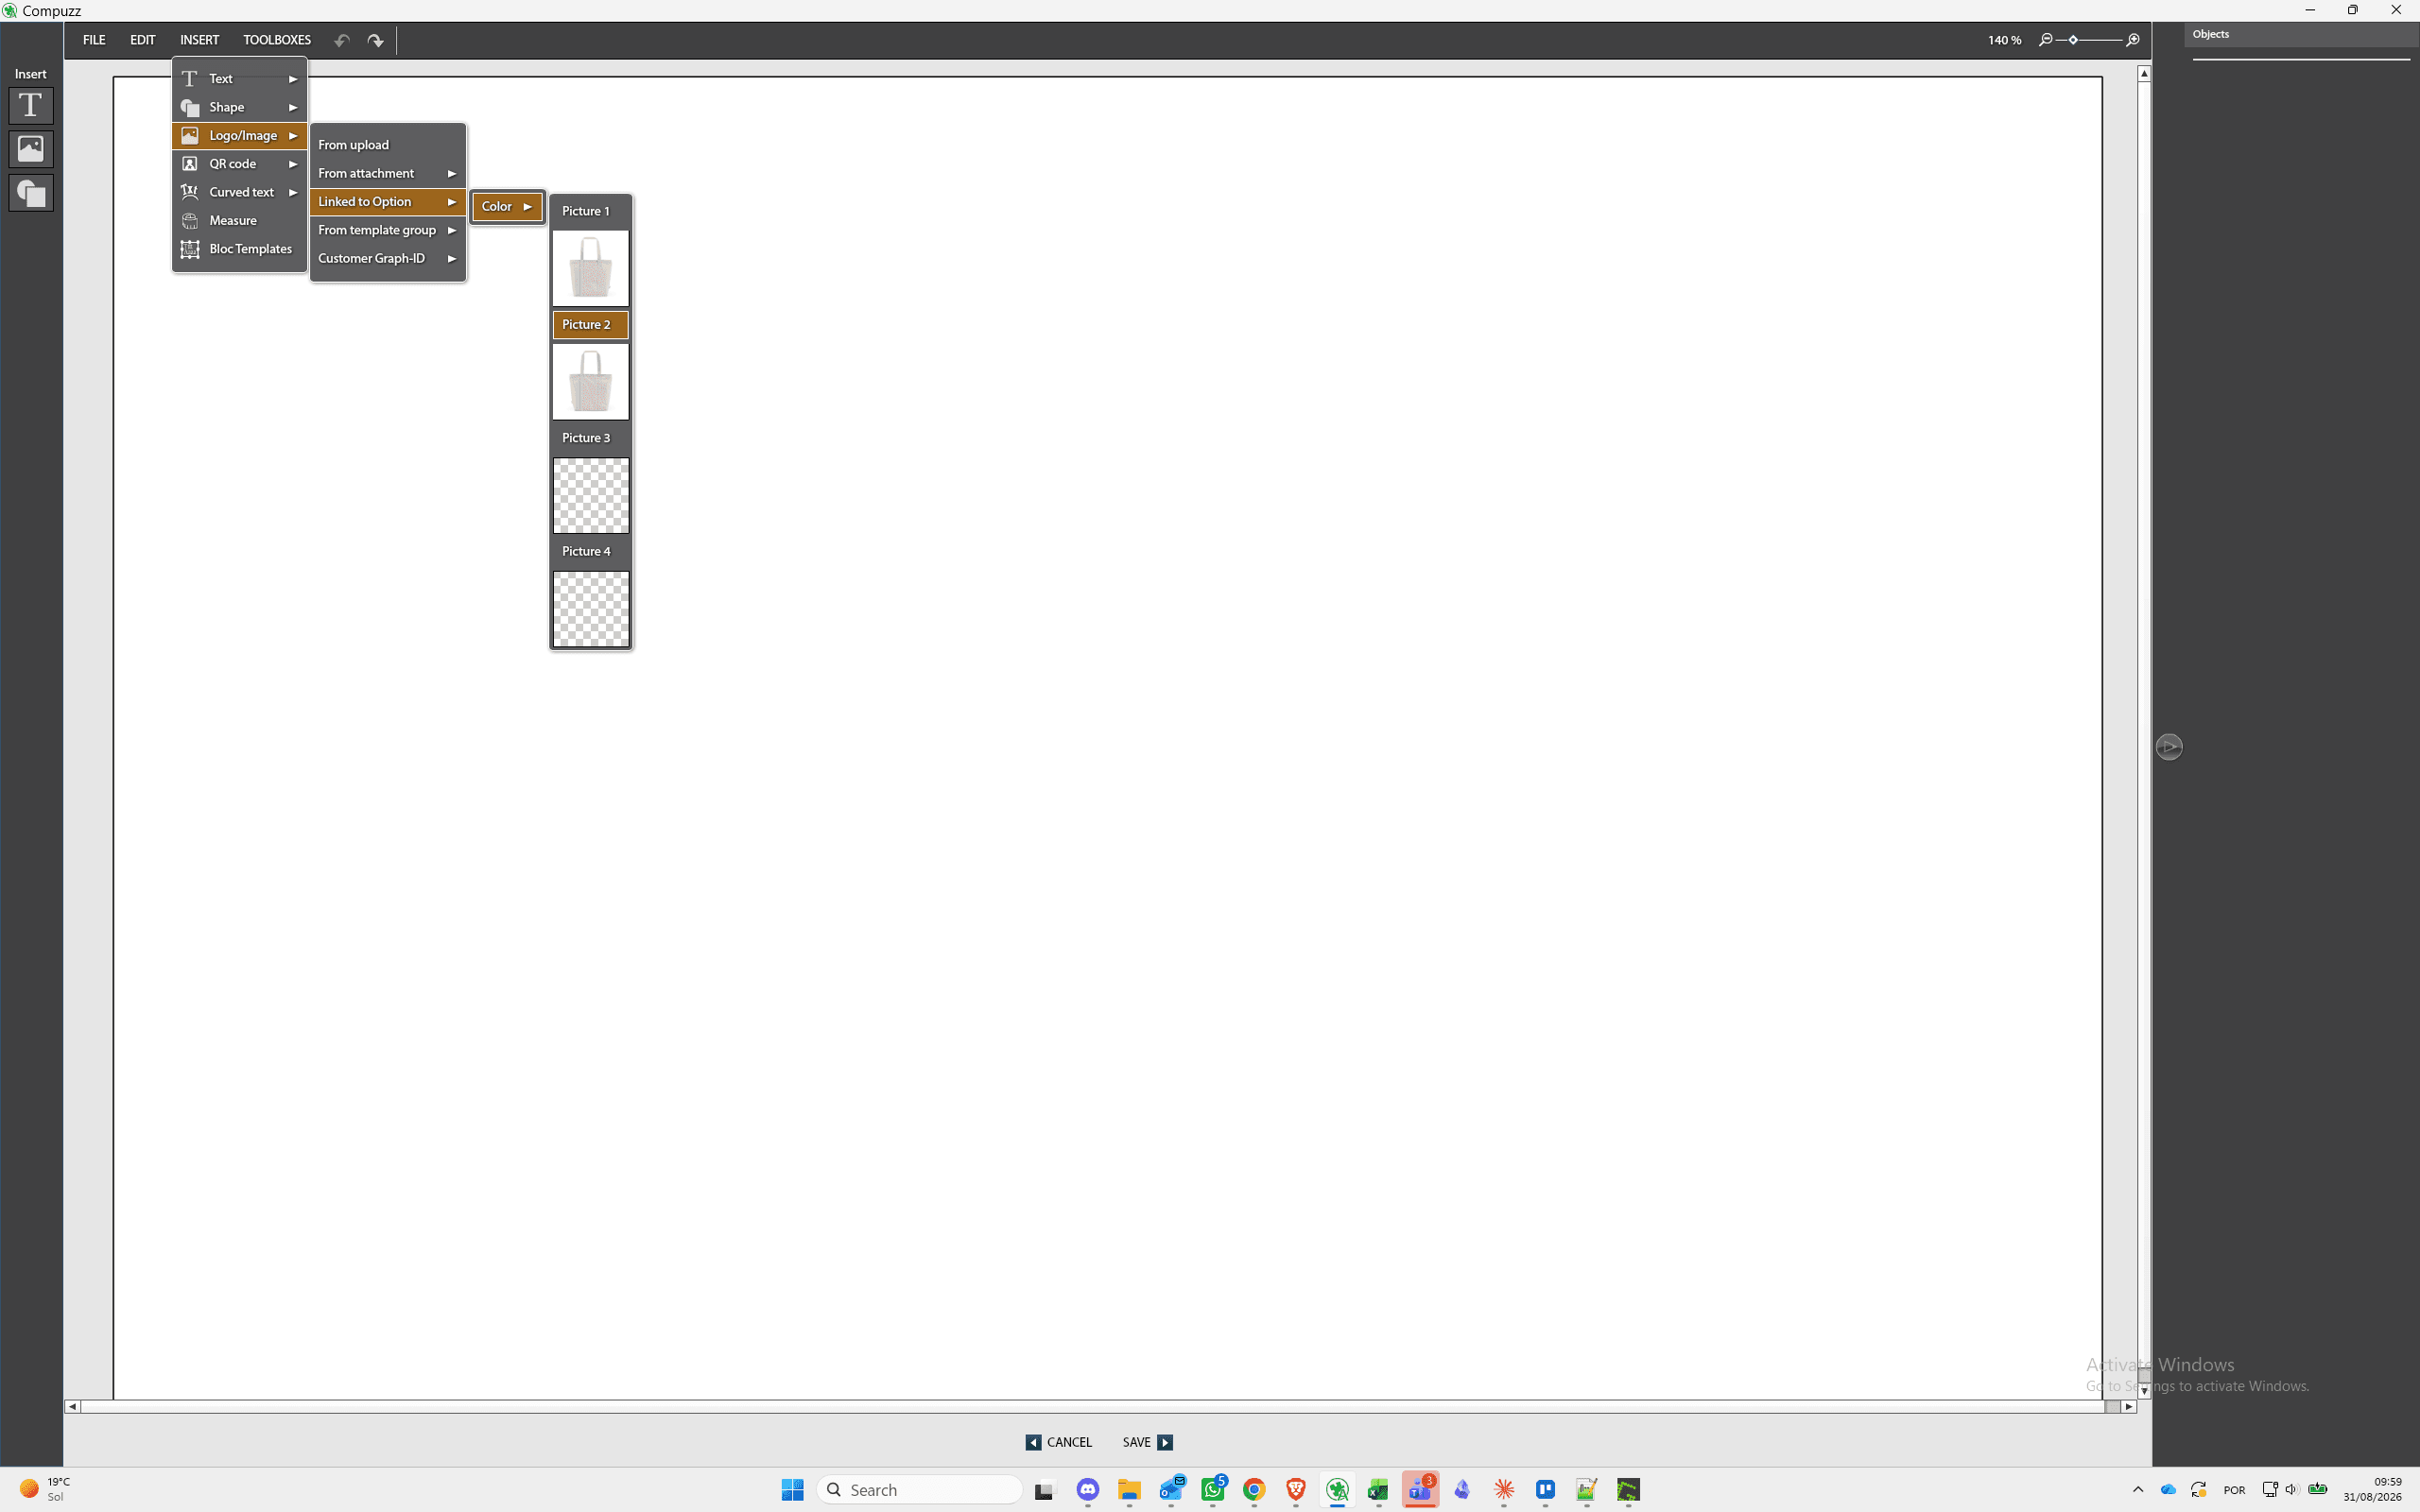Viewport: 2420px width, 1512px height.
Task: Open the volume control in system tray
Action: [x=2291, y=1490]
